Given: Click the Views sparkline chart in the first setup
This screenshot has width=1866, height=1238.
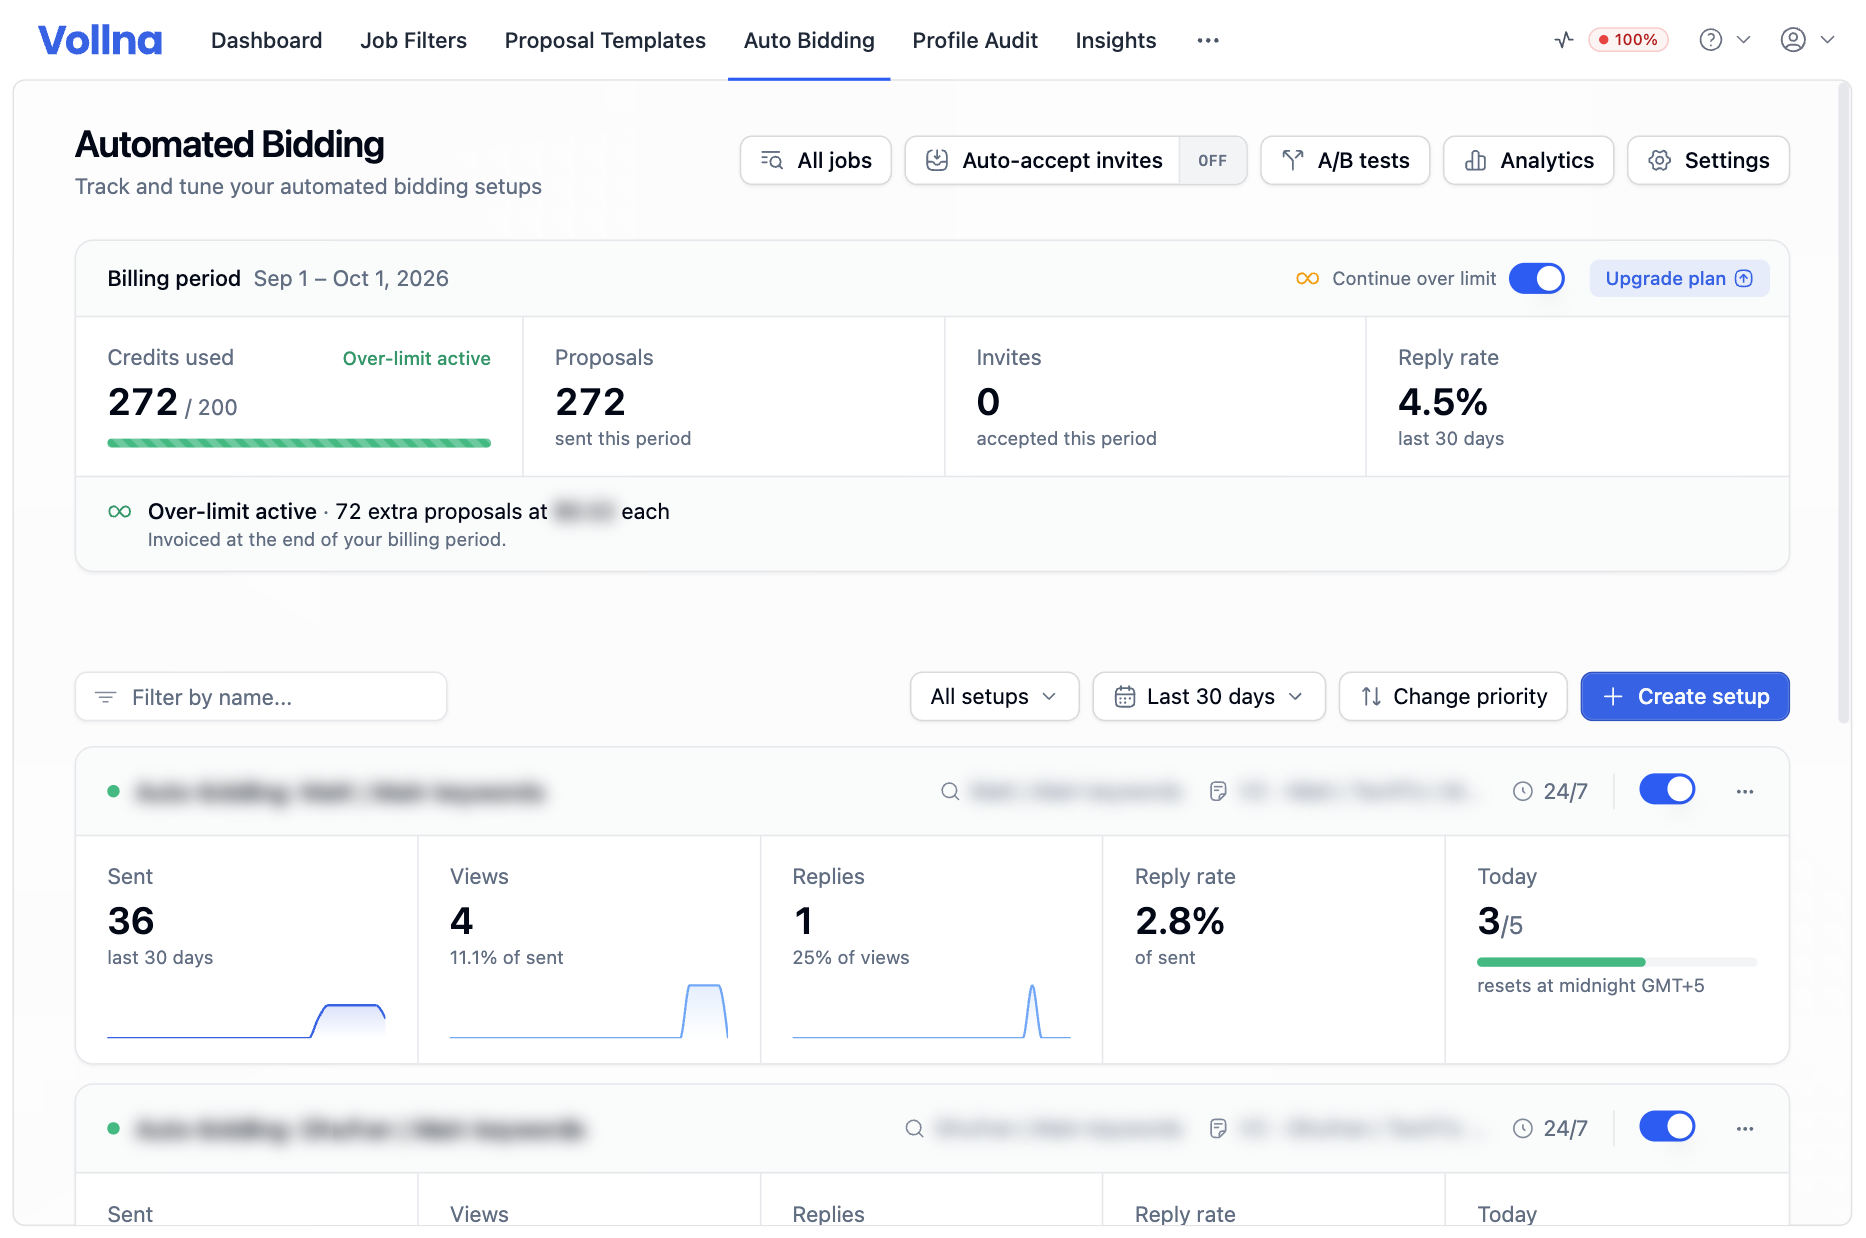Looking at the screenshot, I should [589, 1011].
